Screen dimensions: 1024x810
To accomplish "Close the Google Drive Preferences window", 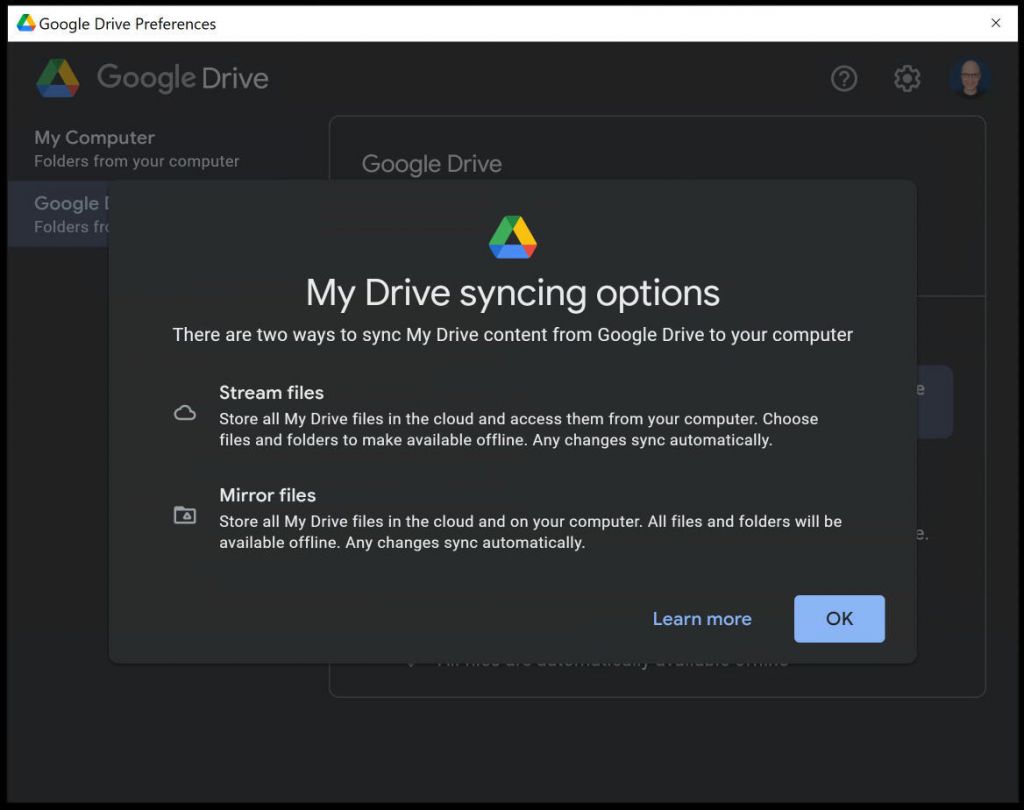I will click(996, 23).
